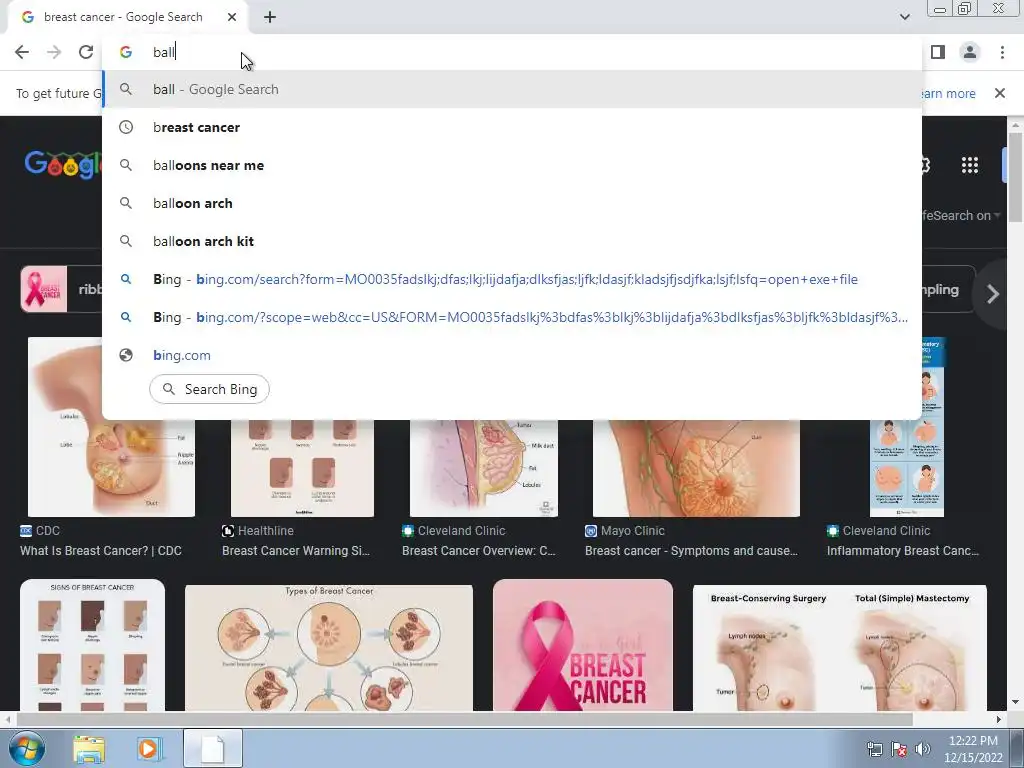Choose 'breast cancer' history suggestion

pos(512,127)
